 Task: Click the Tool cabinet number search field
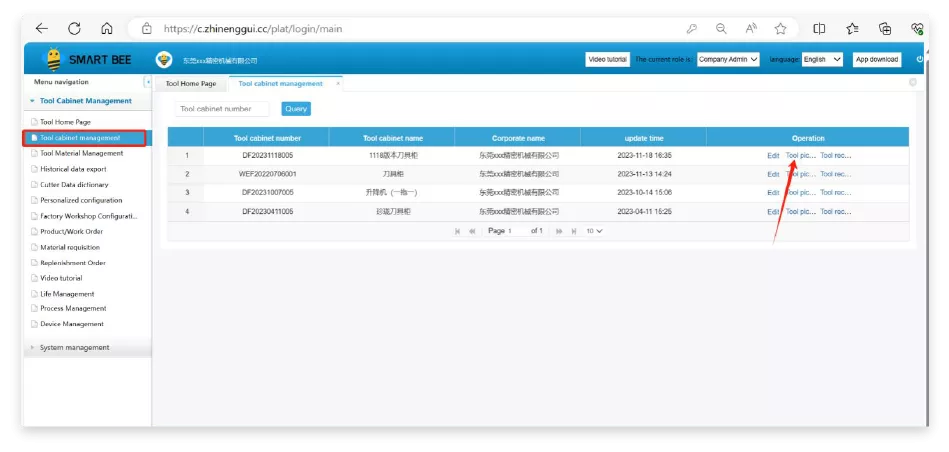point(222,109)
